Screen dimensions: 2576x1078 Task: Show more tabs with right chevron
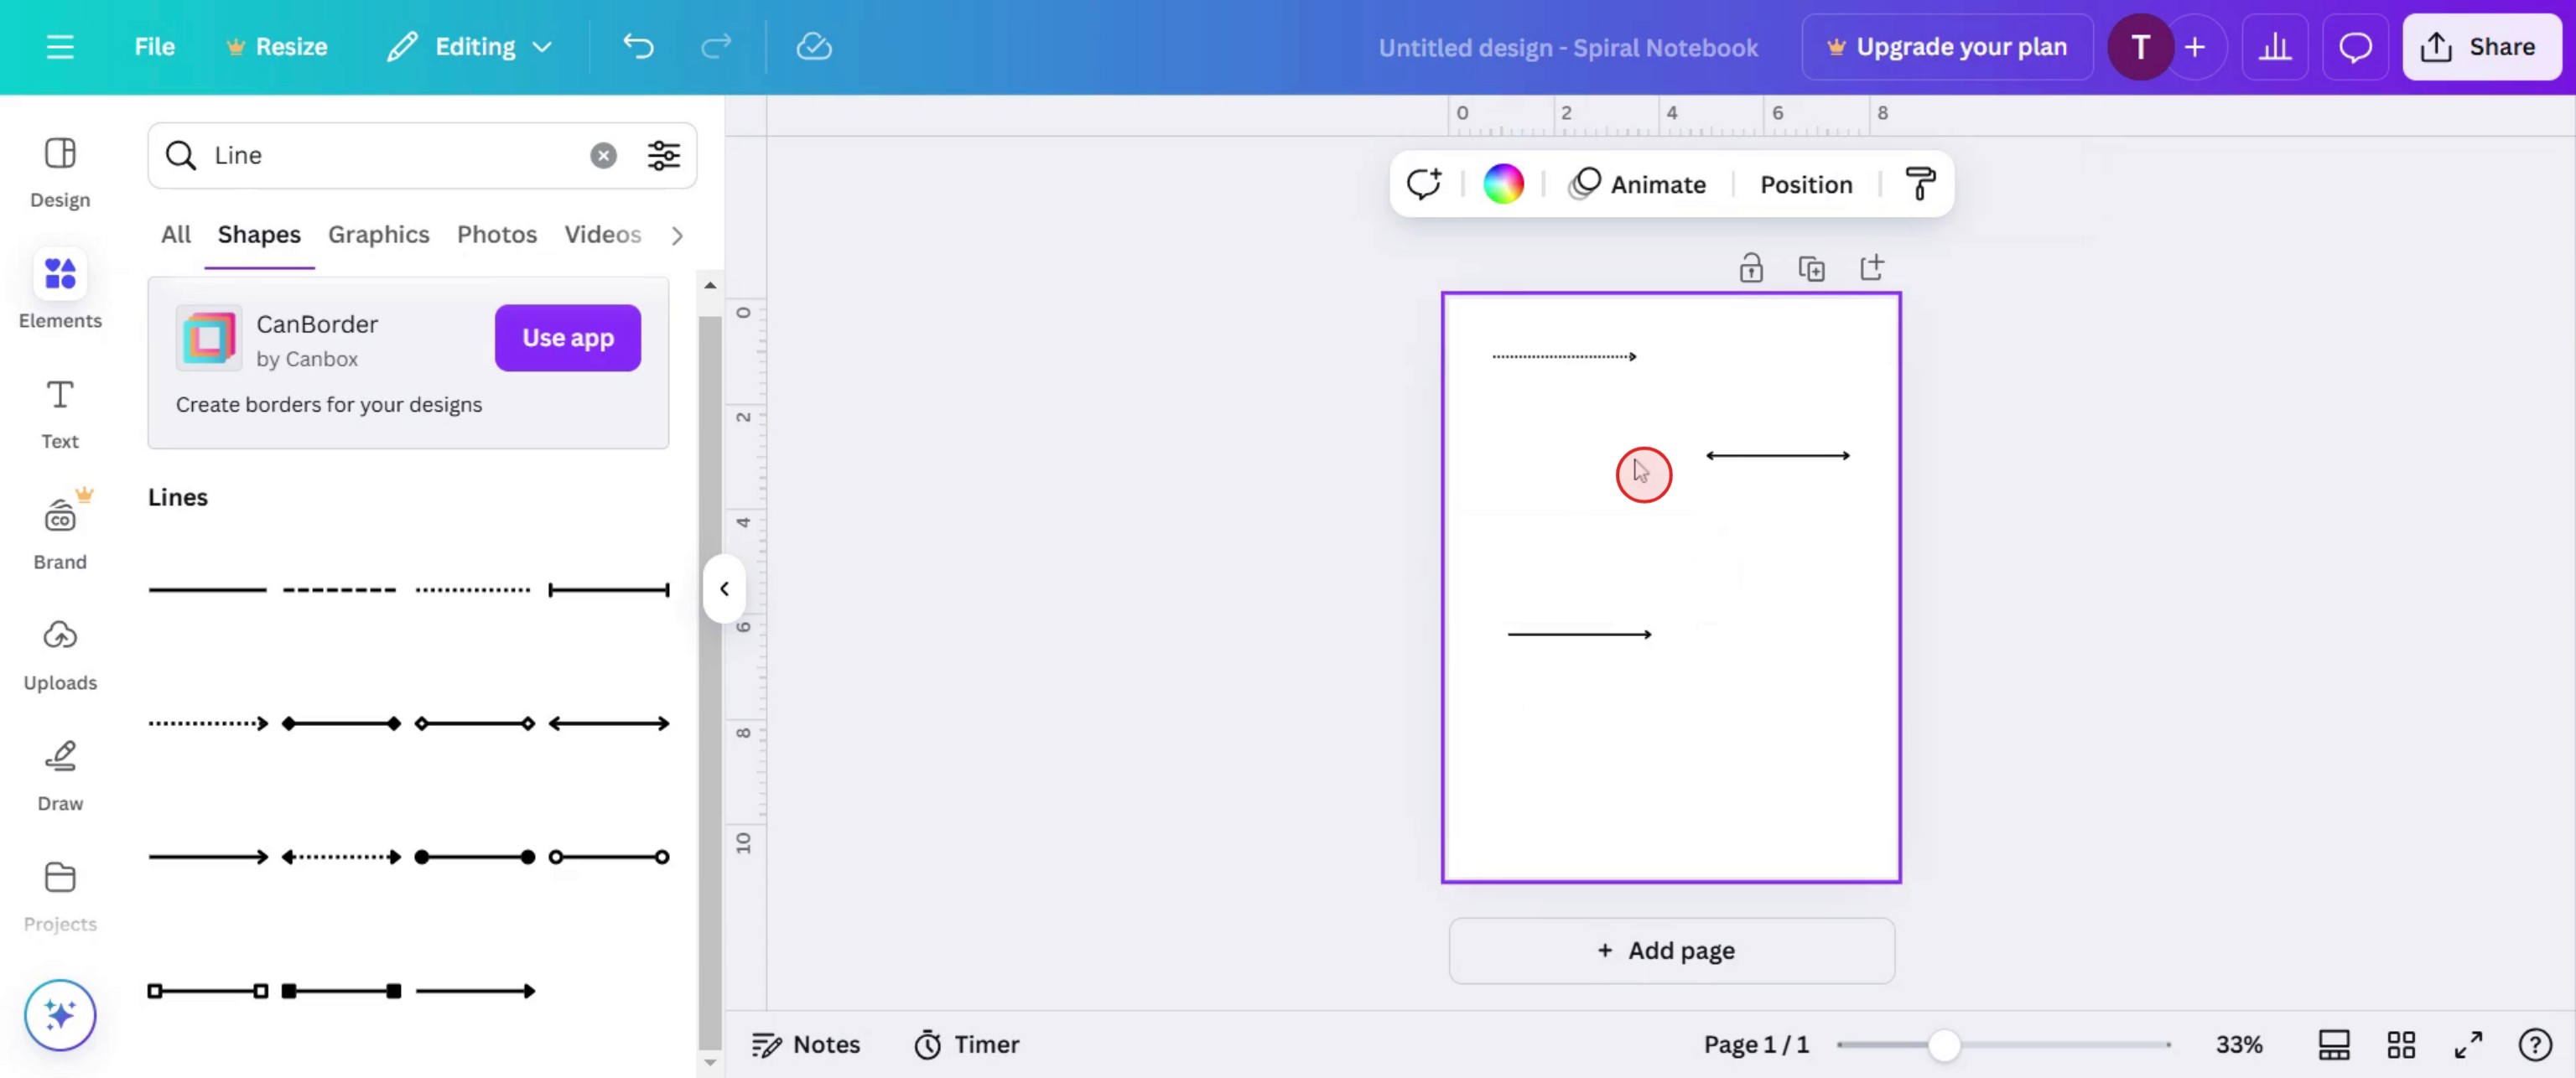677,235
